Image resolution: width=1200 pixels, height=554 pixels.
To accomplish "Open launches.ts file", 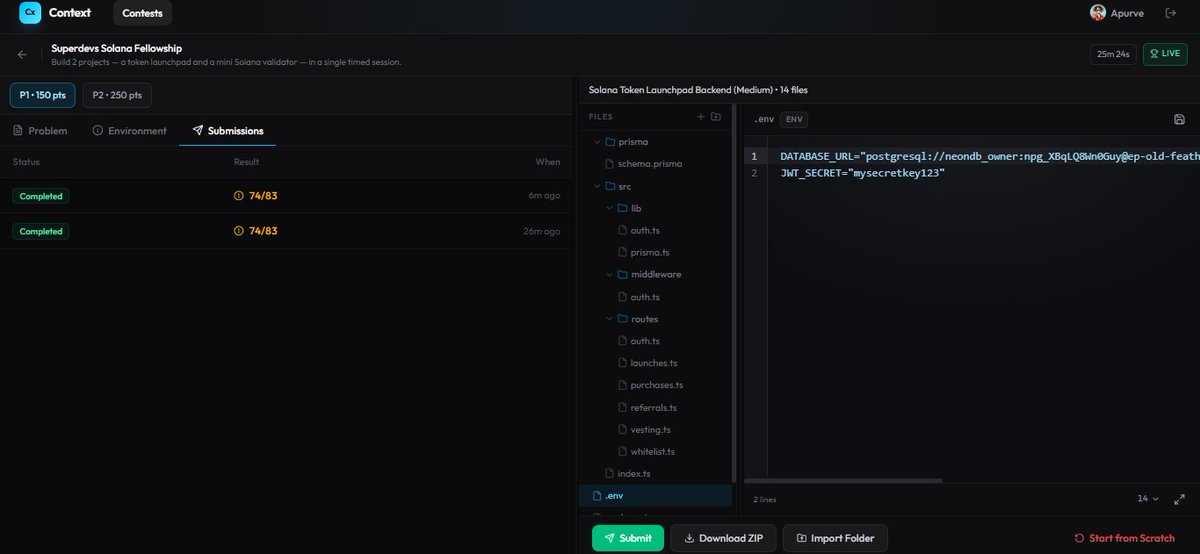I will pos(656,363).
